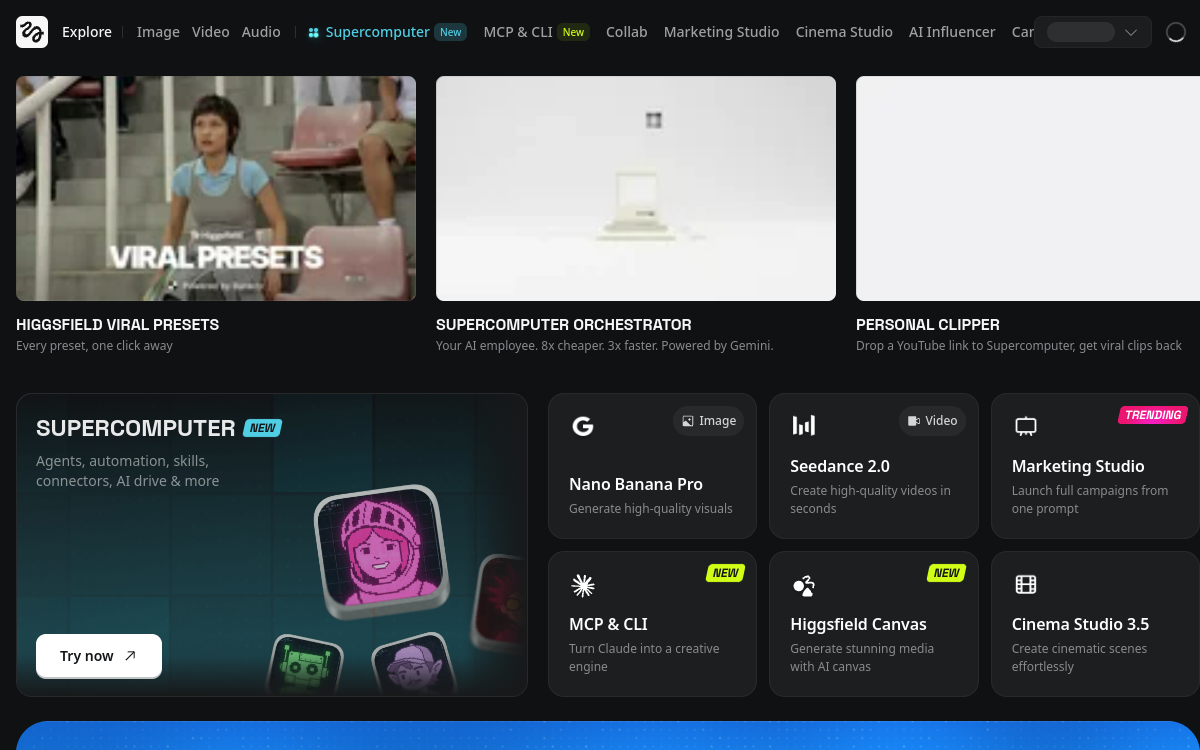Click the New badge next to MCP & CLI nav

point(574,32)
